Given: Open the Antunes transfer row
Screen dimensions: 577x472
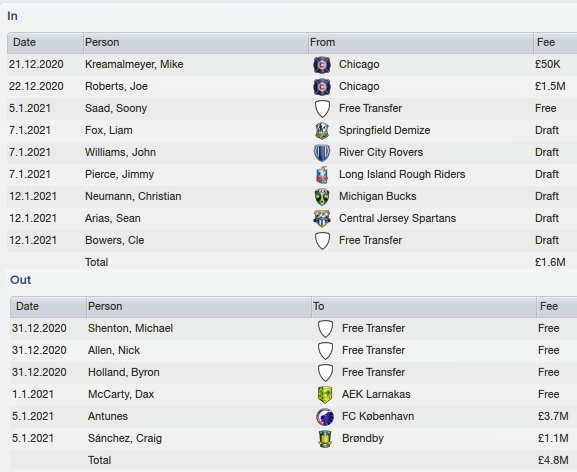Looking at the screenshot, I should point(293,416).
